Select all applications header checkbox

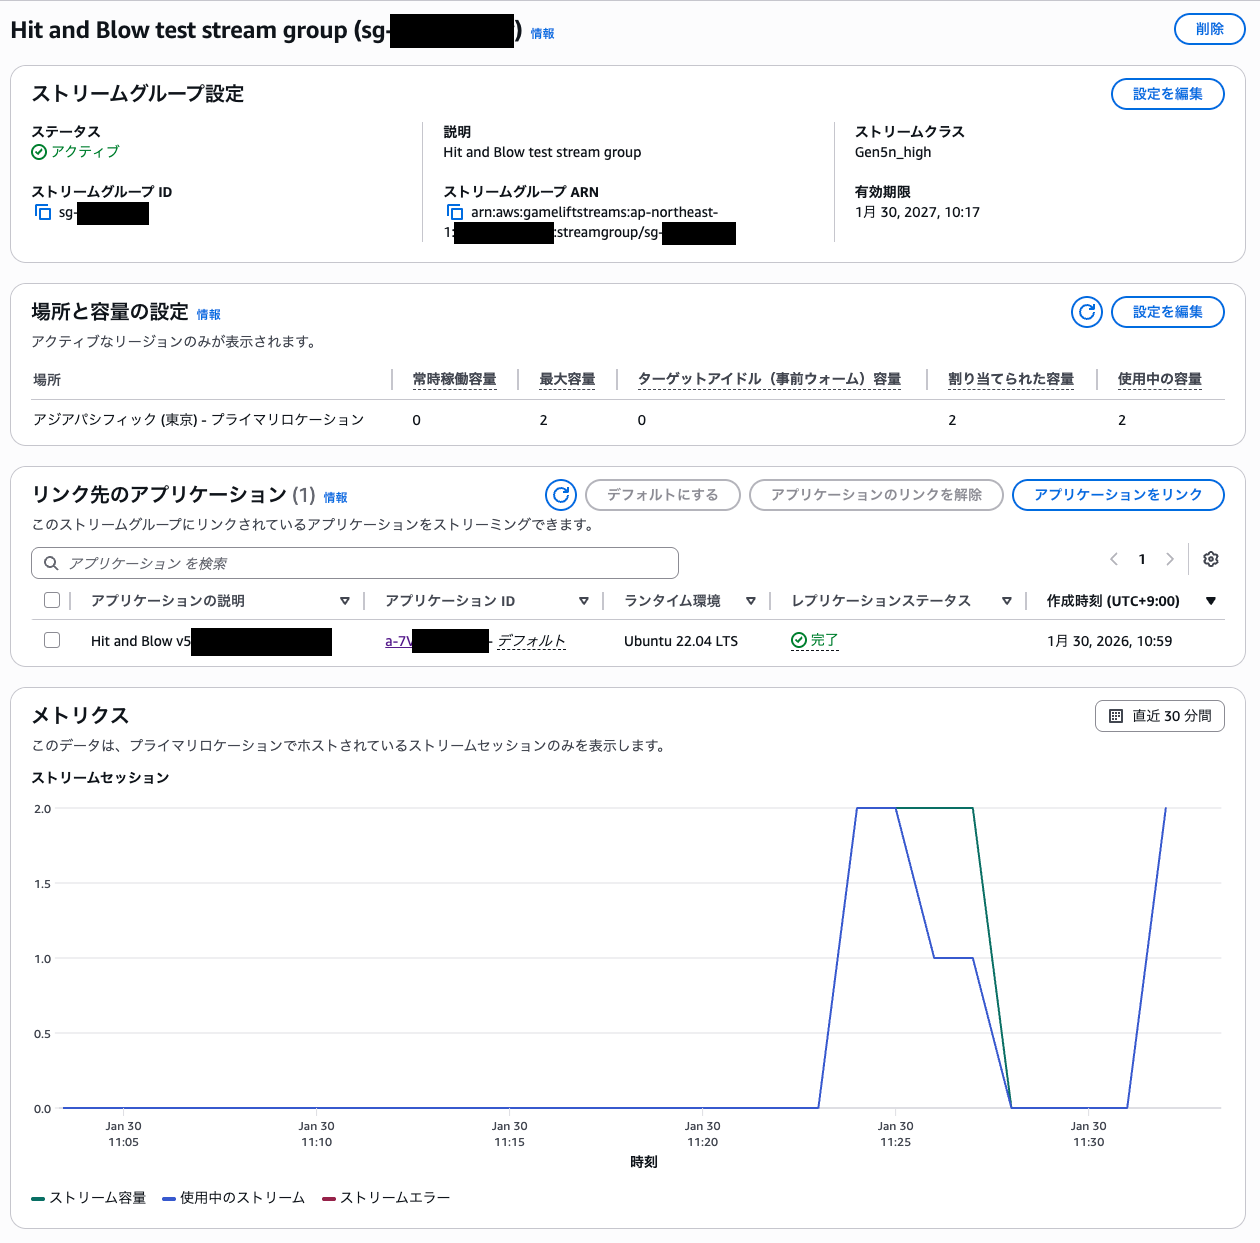[52, 600]
